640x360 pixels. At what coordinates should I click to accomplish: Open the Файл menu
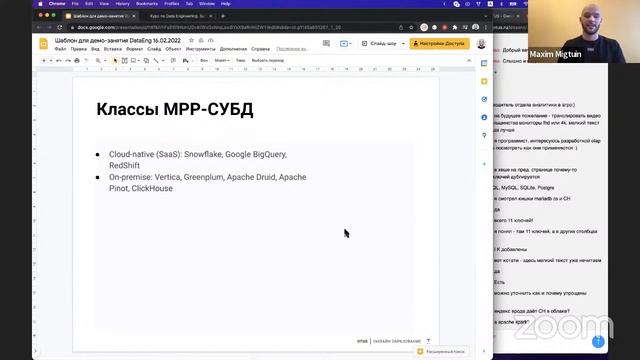(60, 49)
